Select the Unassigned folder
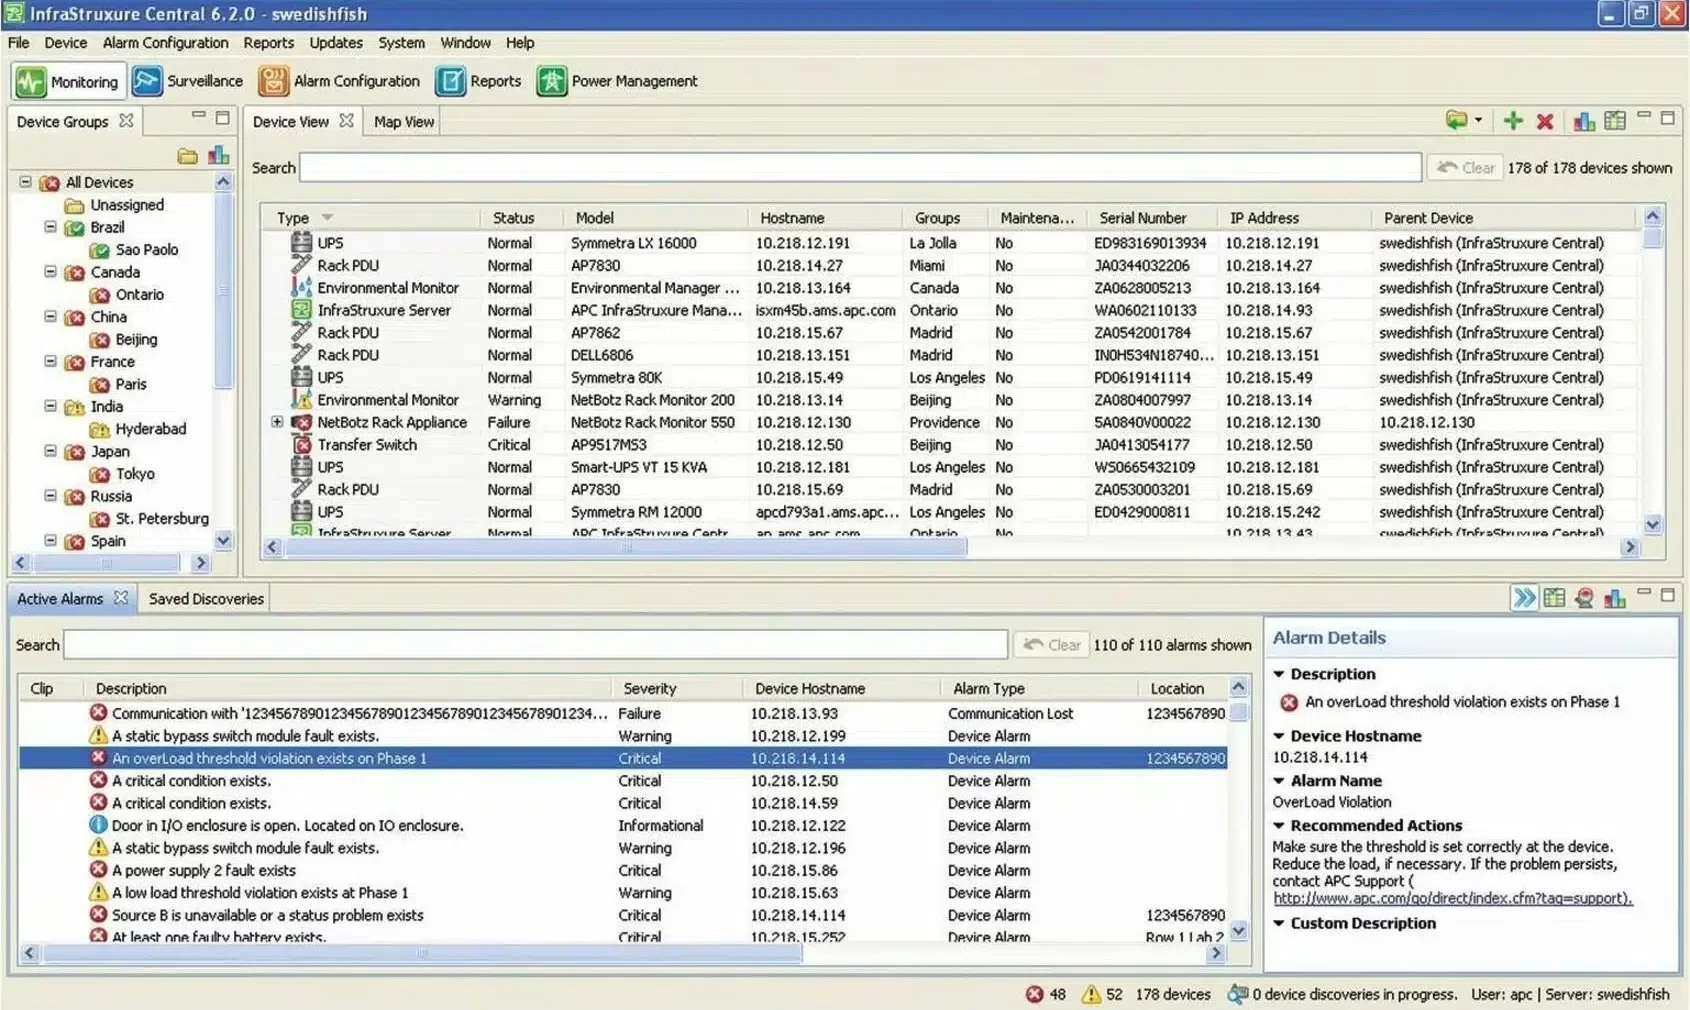This screenshot has width=1690, height=1010. coord(127,205)
